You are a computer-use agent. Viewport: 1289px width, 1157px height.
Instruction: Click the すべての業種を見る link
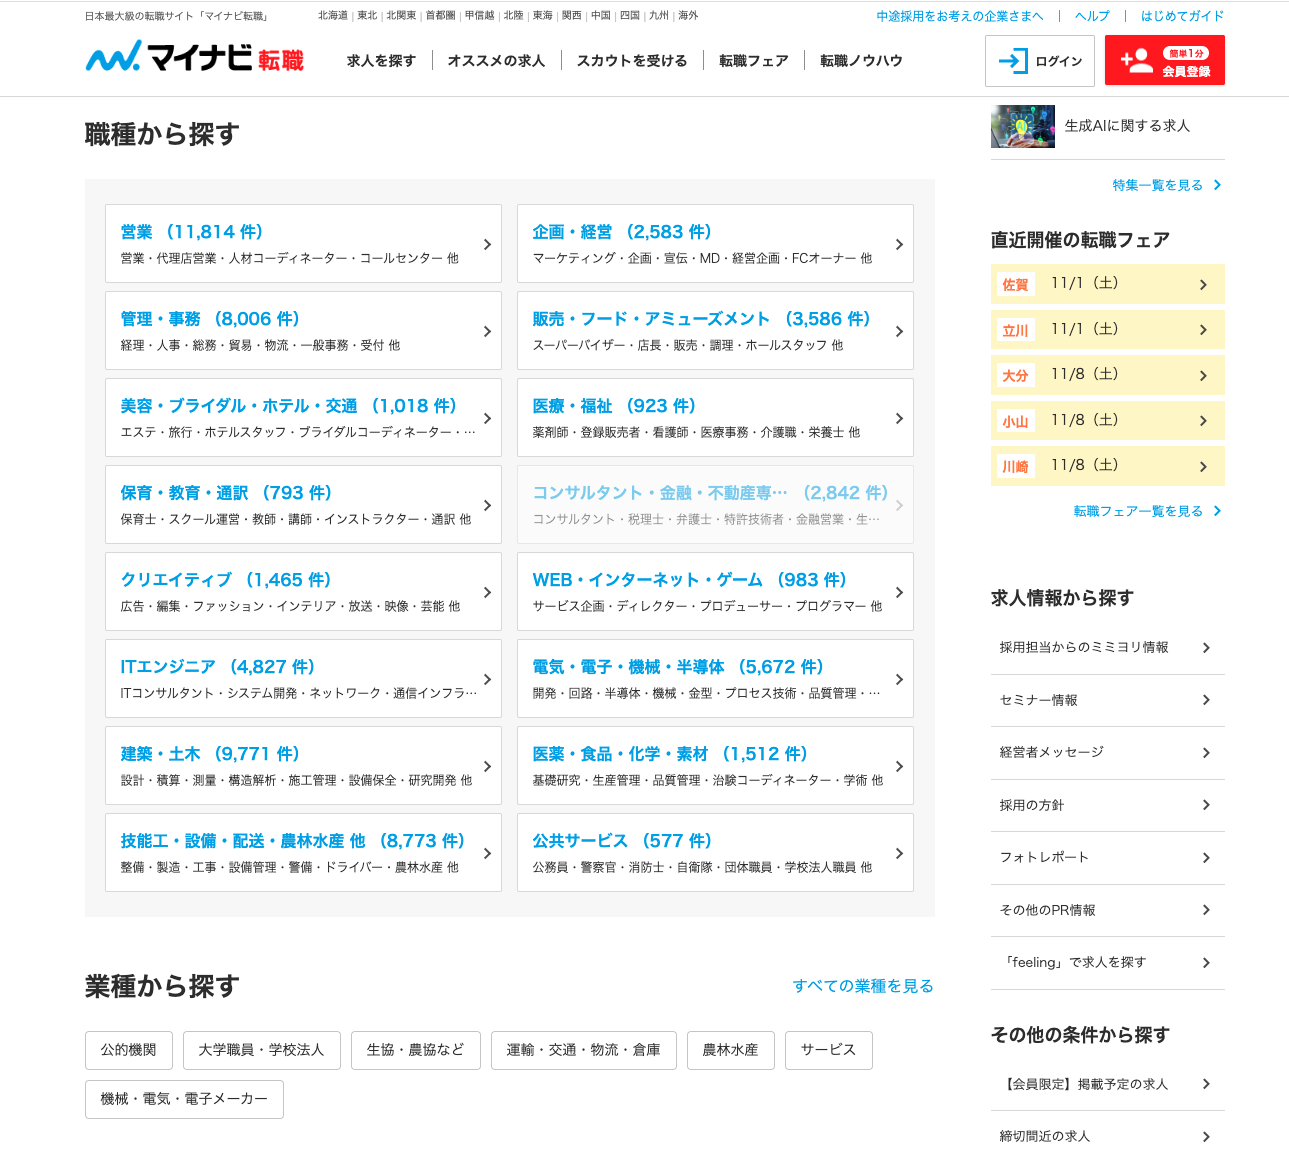pyautogui.click(x=863, y=986)
